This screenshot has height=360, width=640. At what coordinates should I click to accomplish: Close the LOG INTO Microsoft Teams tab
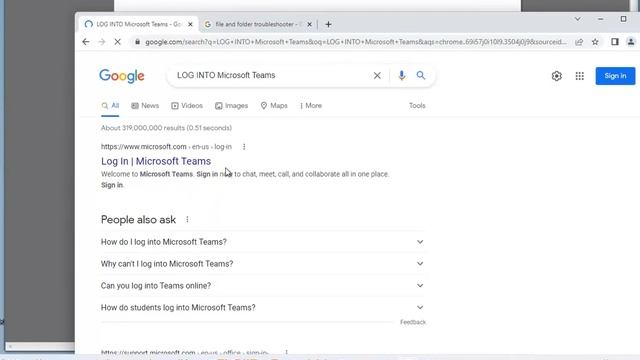point(190,24)
